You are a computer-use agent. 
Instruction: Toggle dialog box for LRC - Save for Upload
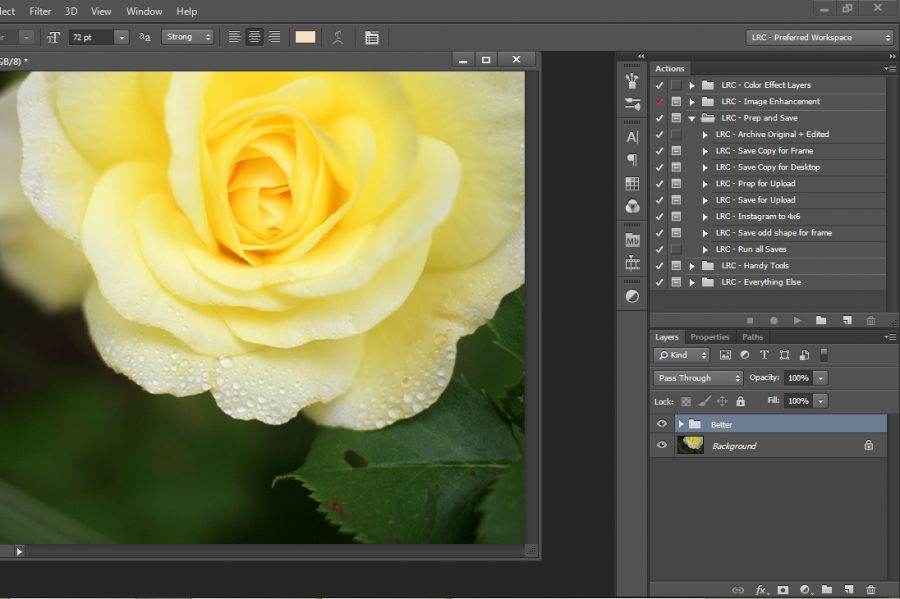pyautogui.click(x=677, y=200)
